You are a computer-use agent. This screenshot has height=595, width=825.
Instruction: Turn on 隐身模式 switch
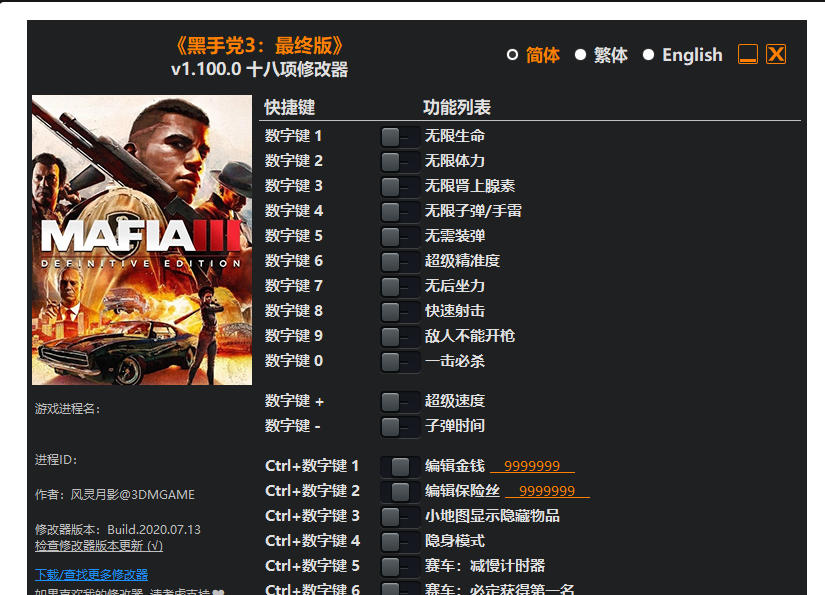[399, 541]
